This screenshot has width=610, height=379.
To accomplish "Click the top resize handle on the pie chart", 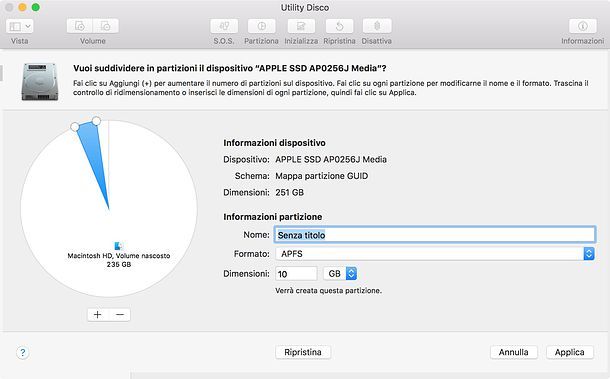I will tap(96, 121).
